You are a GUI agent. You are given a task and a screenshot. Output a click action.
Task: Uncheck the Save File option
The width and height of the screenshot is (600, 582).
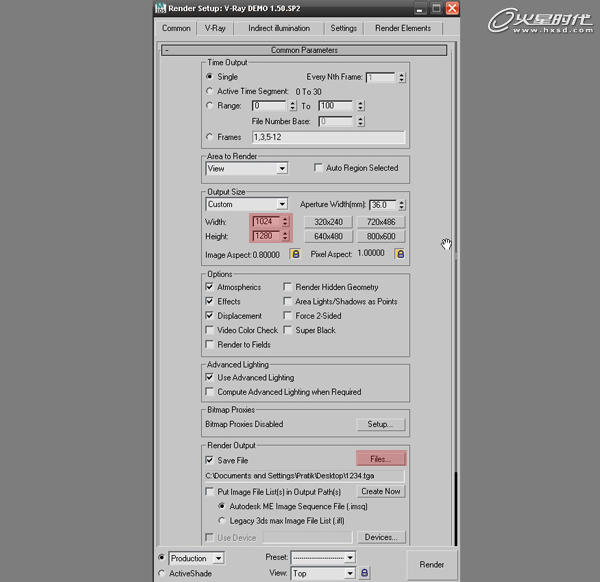point(209,460)
